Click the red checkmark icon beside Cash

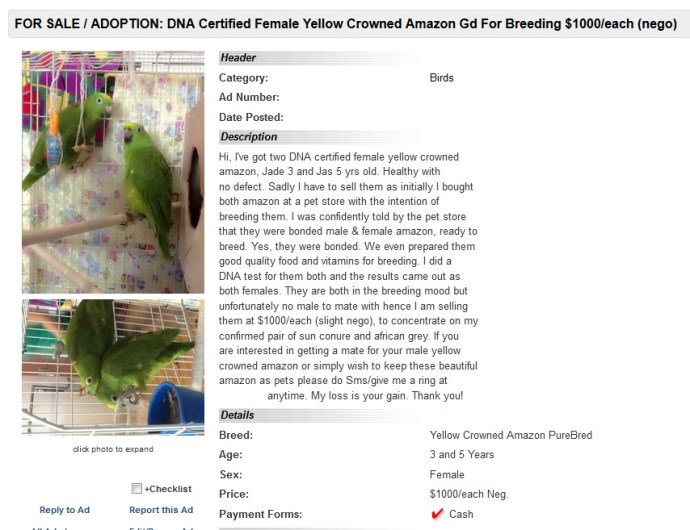click(437, 514)
